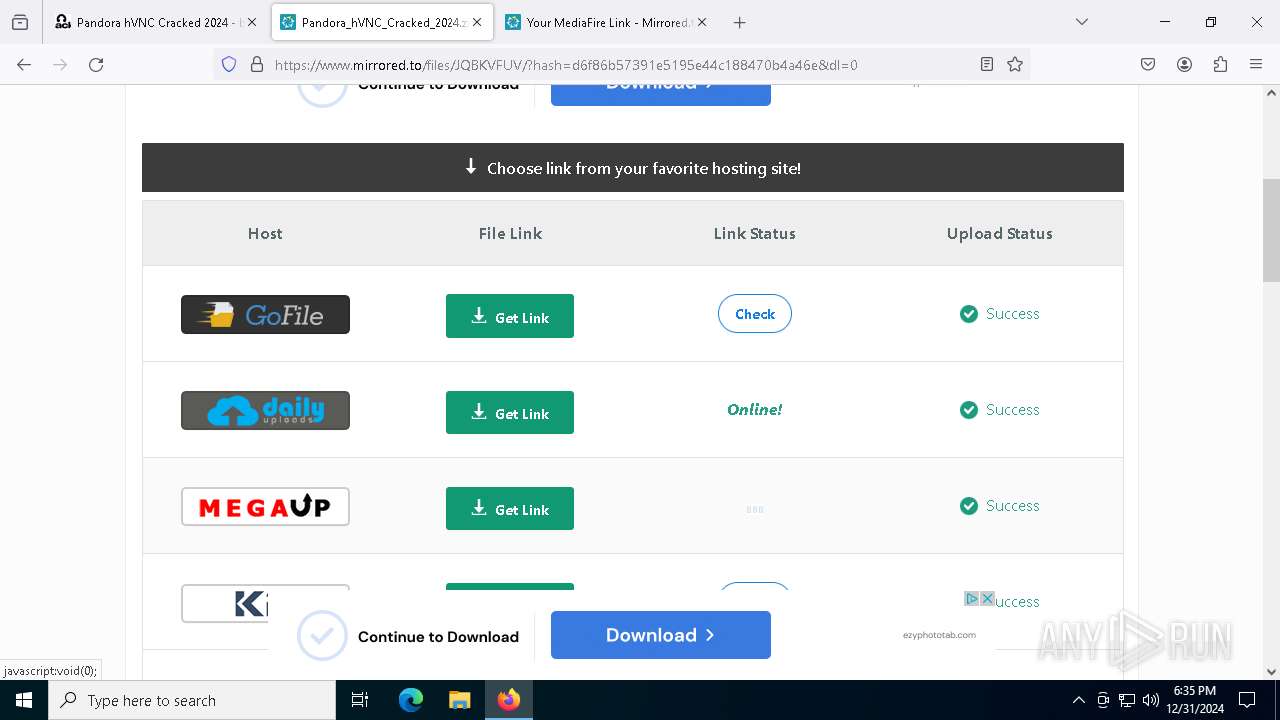1280x720 pixels.
Task: Click the checkmark circle in bottom ad
Action: point(322,635)
